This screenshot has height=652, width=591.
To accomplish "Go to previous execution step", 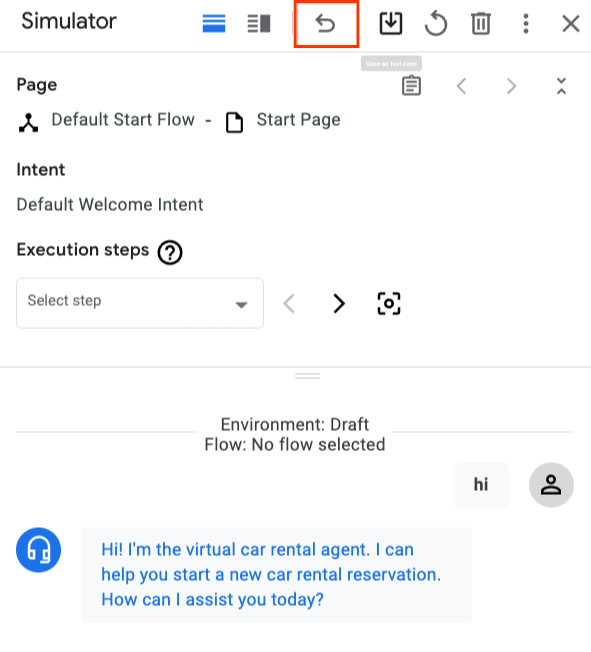I will pyautogui.click(x=289, y=303).
